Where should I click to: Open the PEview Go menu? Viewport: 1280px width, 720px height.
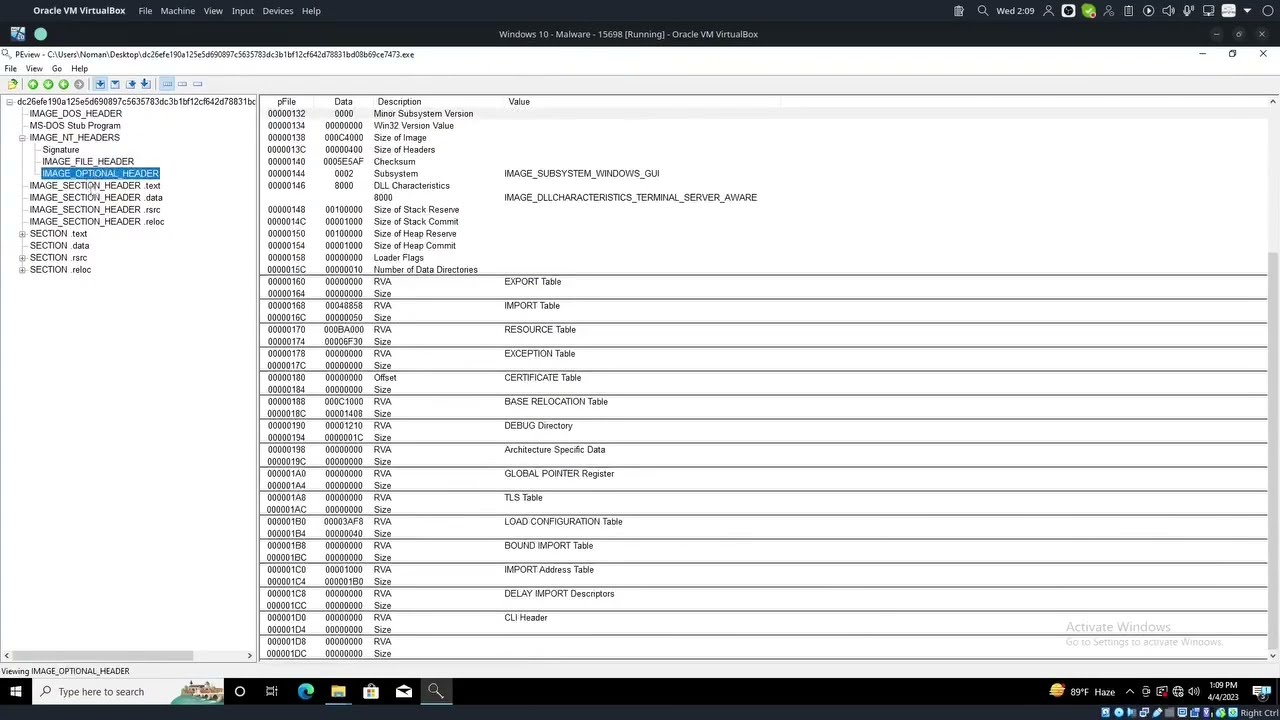(x=57, y=69)
